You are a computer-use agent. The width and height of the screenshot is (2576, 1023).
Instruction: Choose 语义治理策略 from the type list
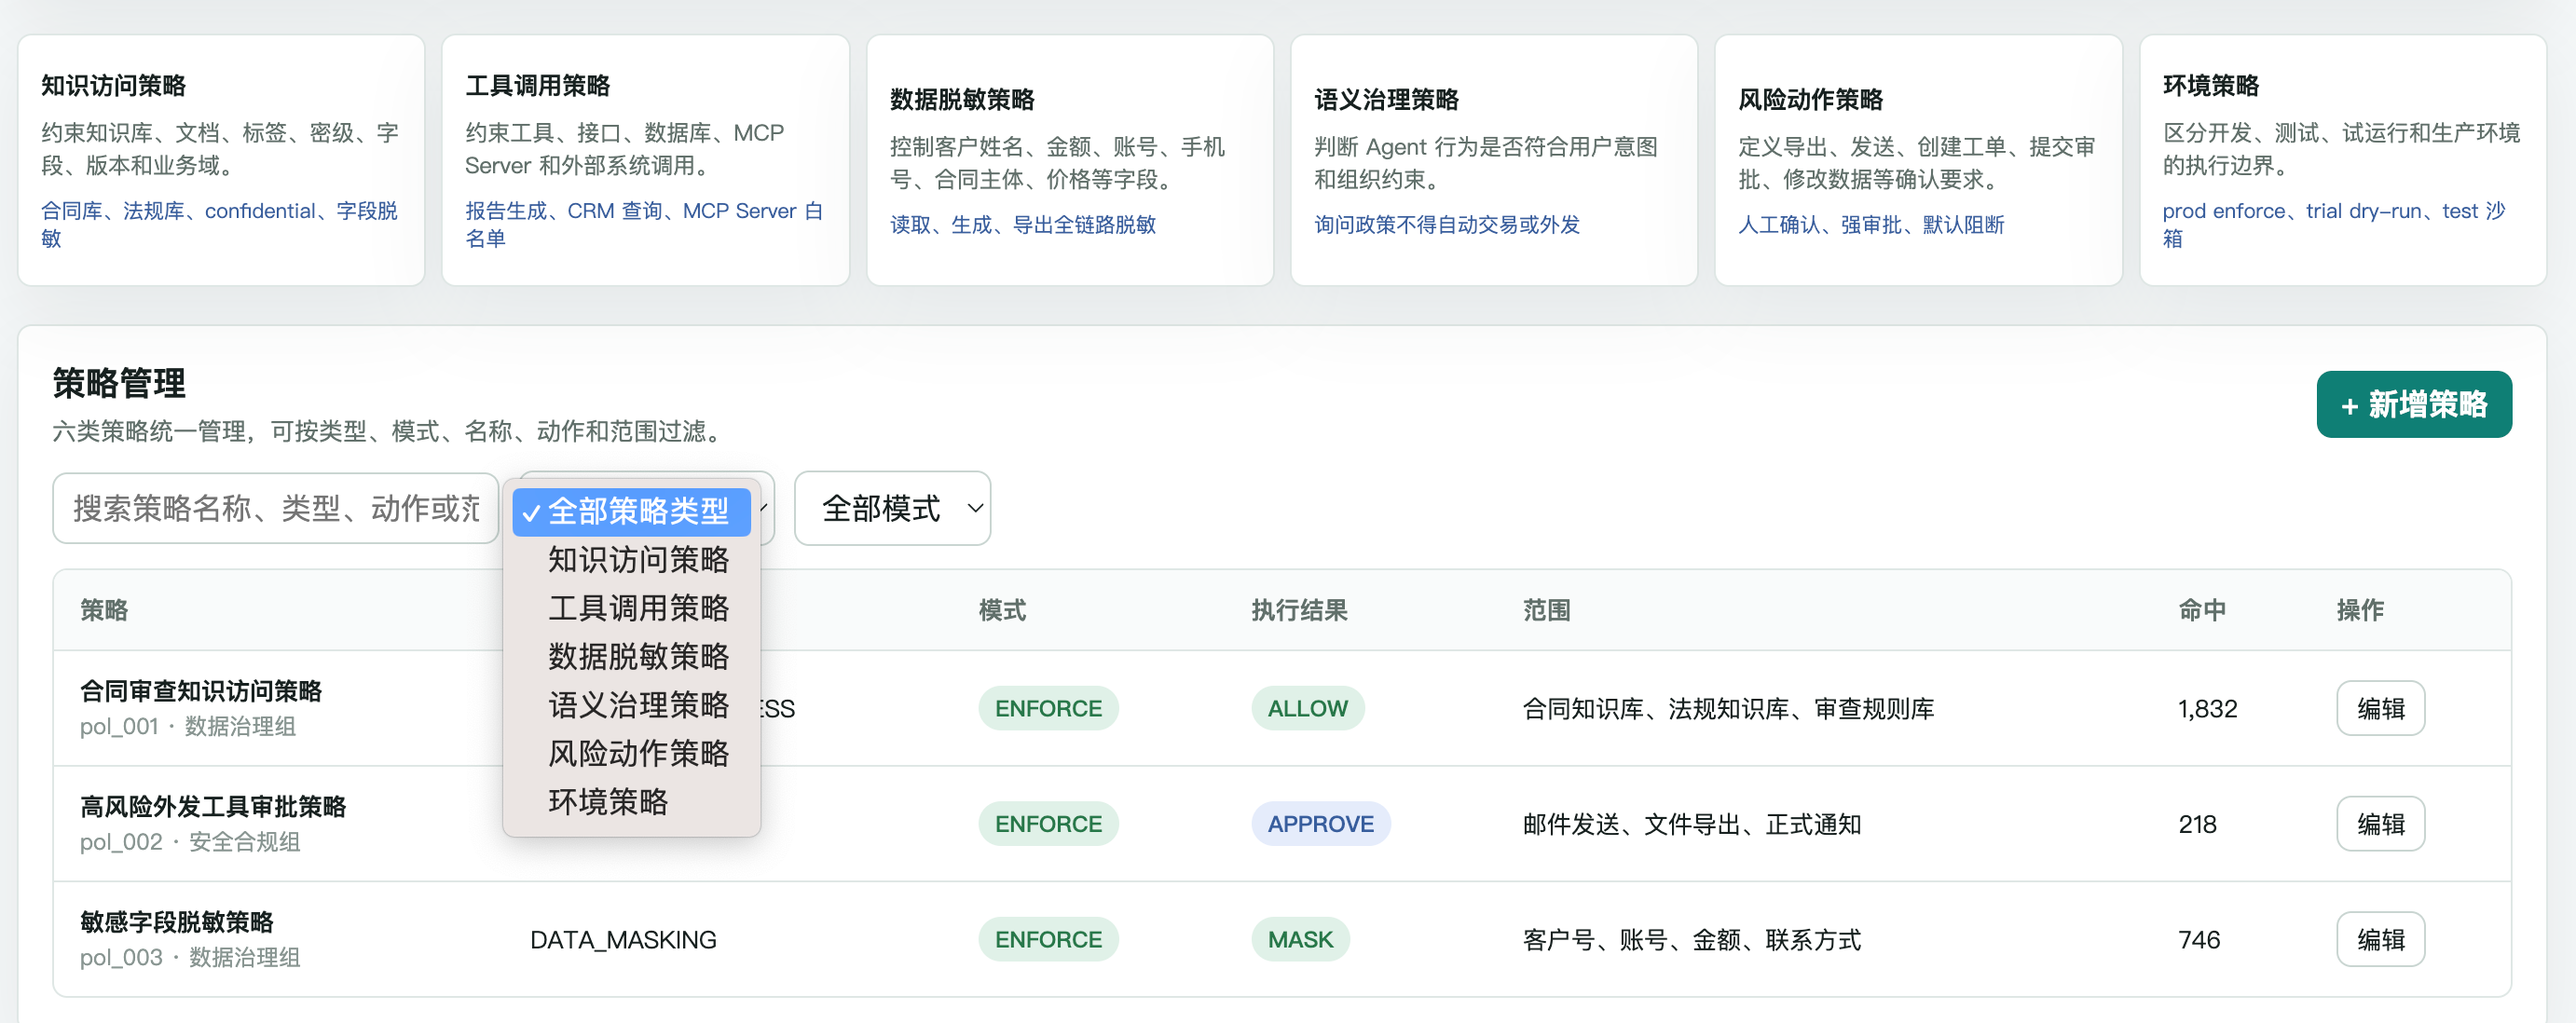631,705
